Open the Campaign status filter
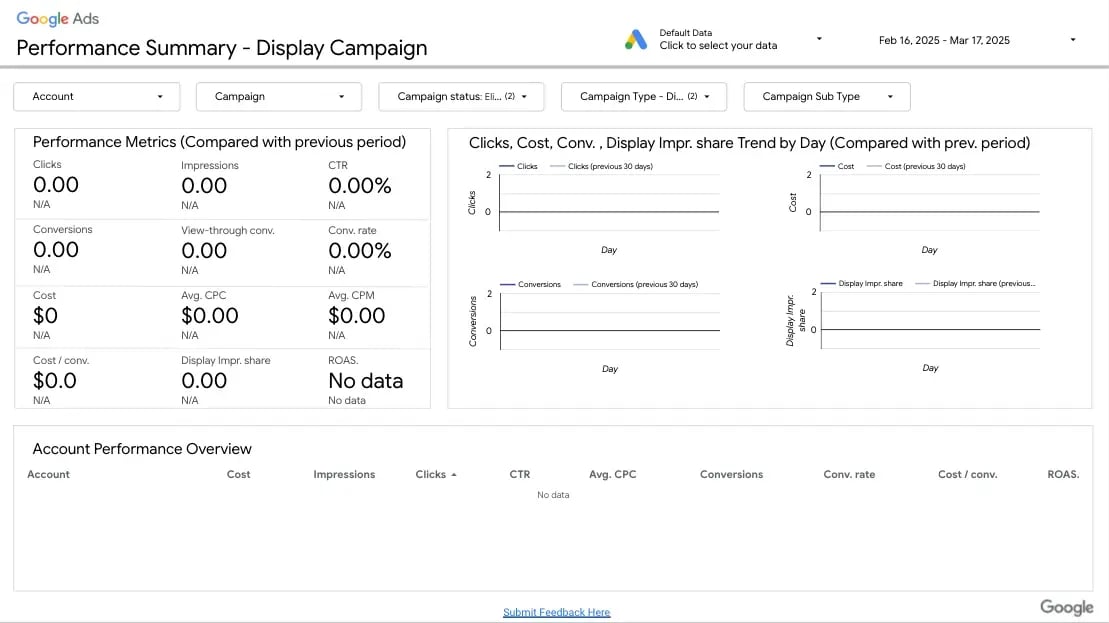This screenshot has width=1109, height=623. (x=461, y=96)
